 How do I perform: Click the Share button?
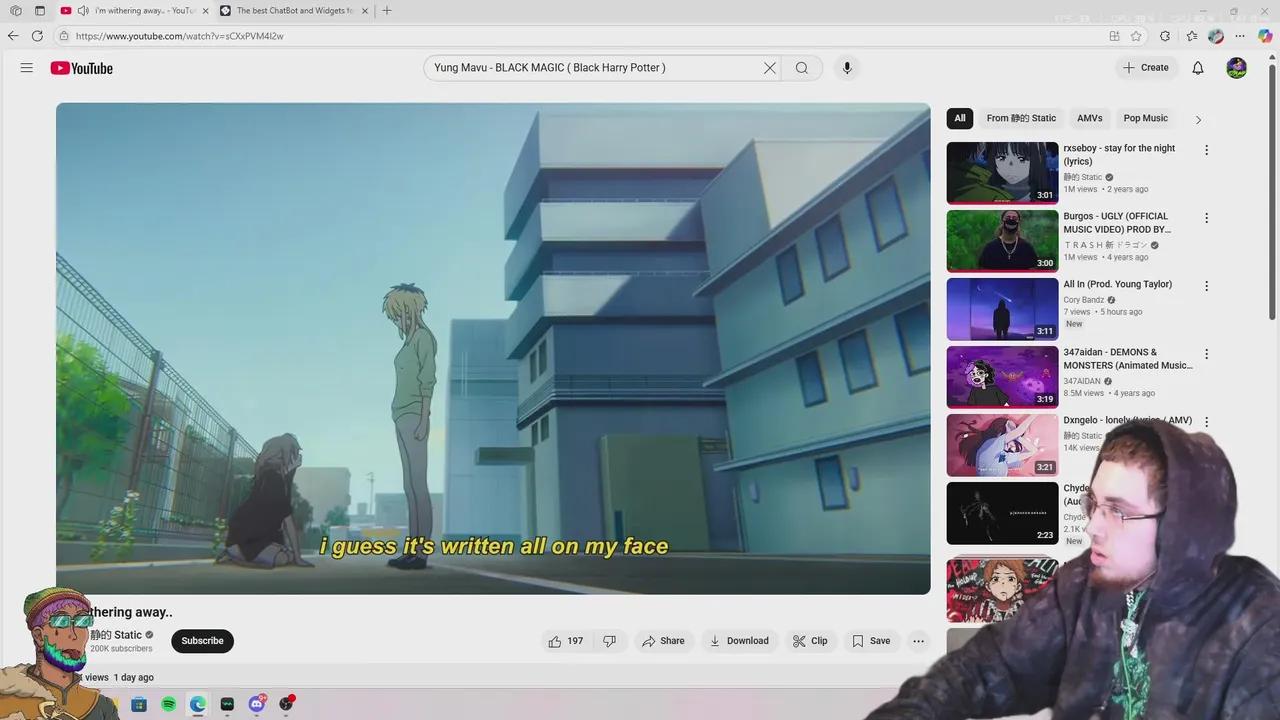(x=663, y=641)
